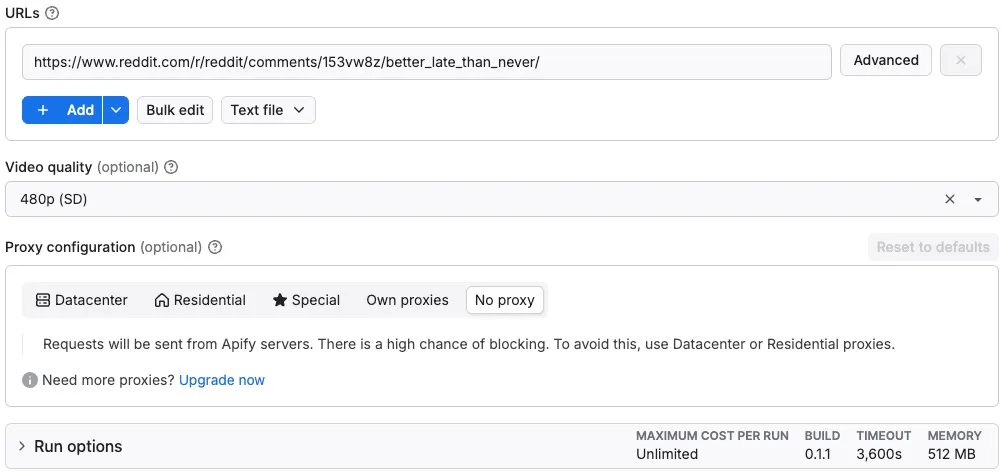Remove the Reddit URL with the X button
Viewport: 1004px width, 475px height.
click(960, 60)
